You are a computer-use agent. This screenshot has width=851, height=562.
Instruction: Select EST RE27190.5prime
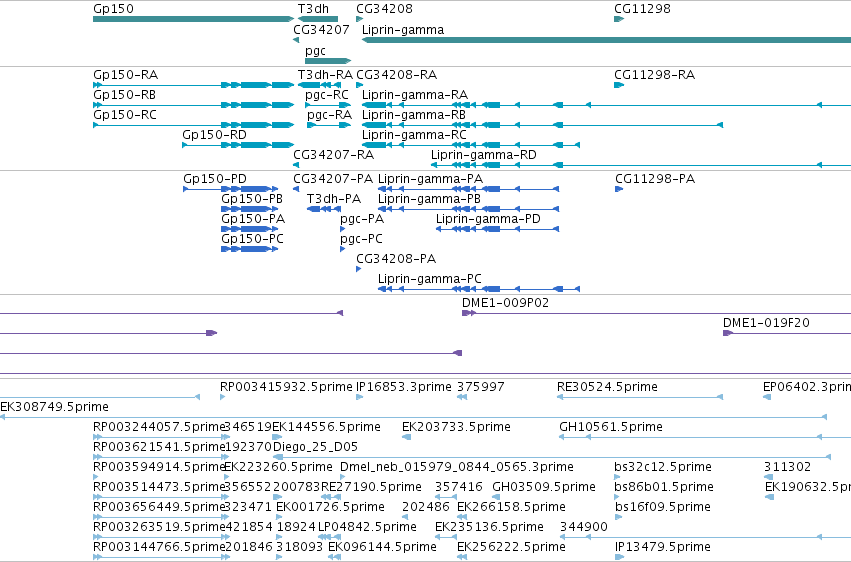[x=371, y=488]
